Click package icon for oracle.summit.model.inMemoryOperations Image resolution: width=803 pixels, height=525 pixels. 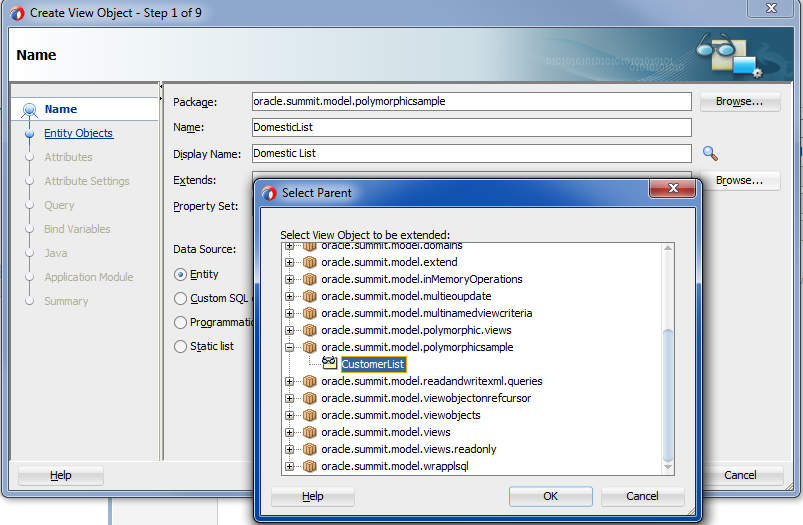click(309, 279)
